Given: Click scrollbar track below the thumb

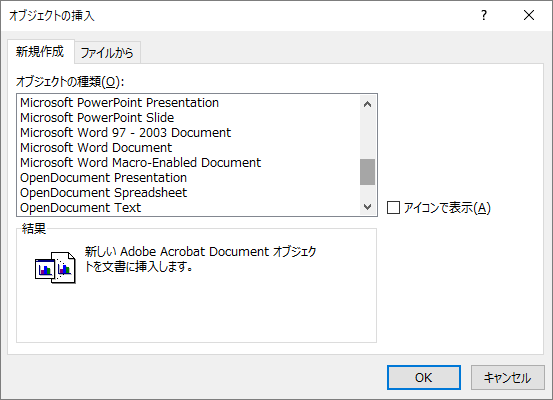Looking at the screenshot, I should pos(367,192).
